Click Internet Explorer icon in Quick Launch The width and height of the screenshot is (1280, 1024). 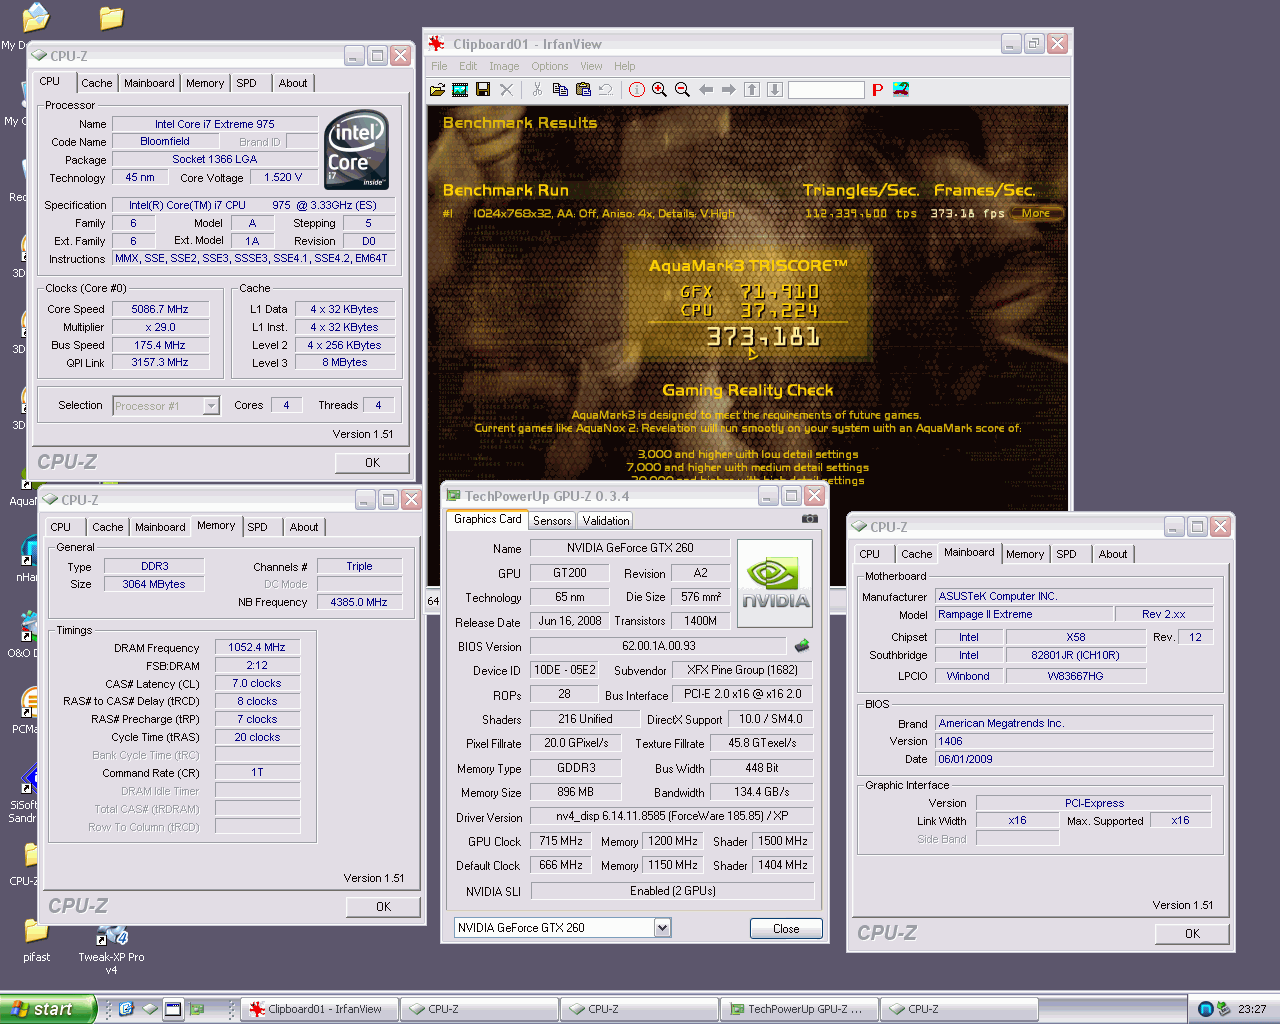pos(126,1009)
